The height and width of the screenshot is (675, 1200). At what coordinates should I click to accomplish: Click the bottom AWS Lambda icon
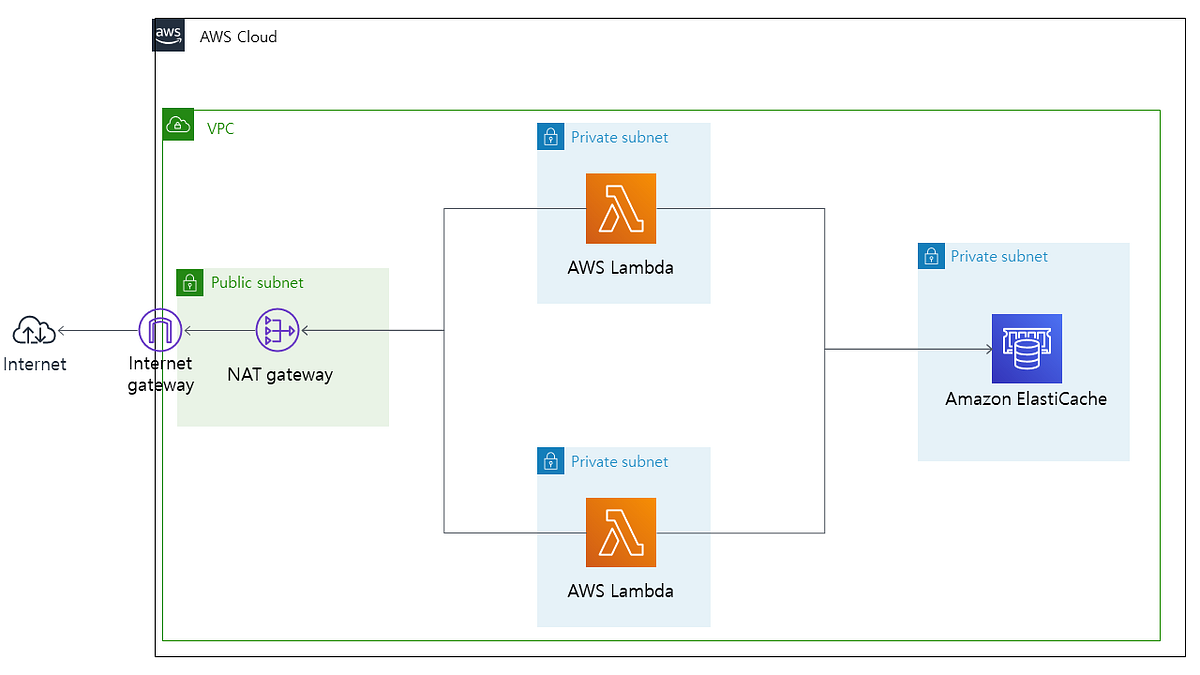622,532
